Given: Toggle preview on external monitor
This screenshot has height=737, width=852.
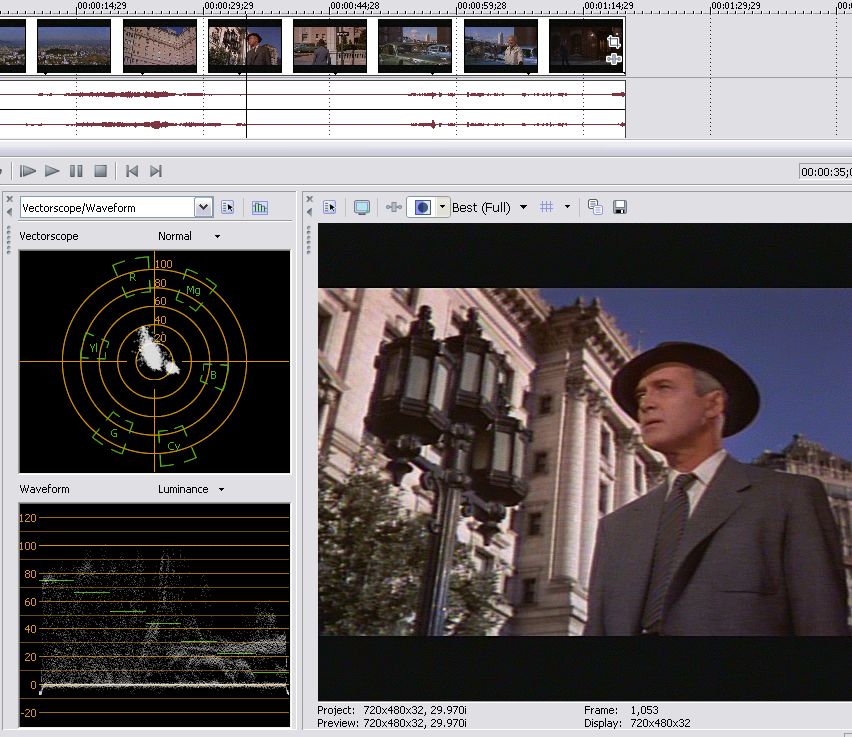Looking at the screenshot, I should 362,207.
